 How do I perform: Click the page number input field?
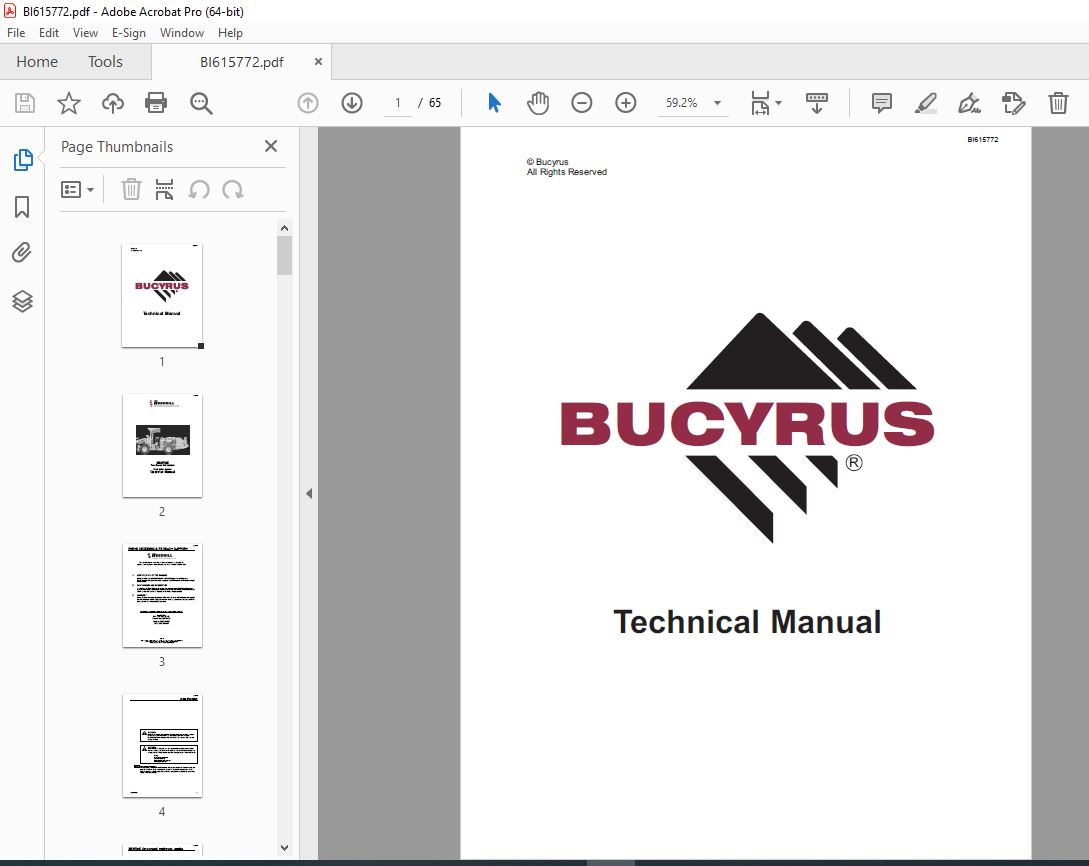point(397,103)
